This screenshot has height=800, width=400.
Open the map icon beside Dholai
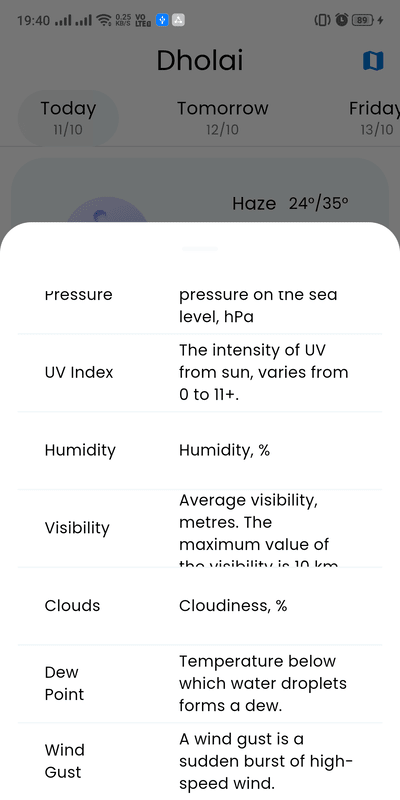[x=373, y=61]
